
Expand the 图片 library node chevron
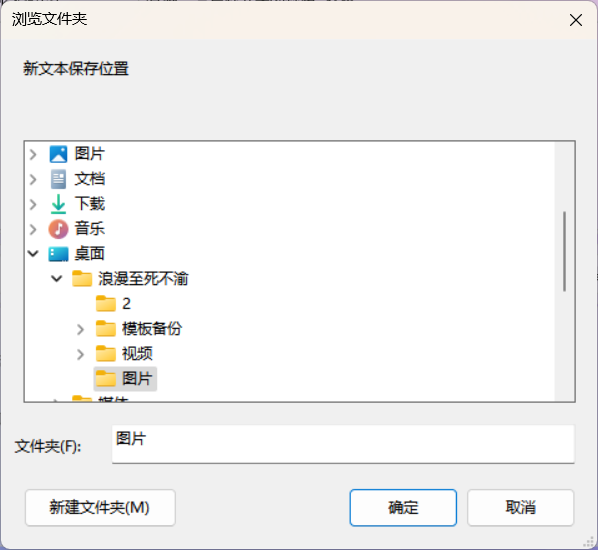[x=33, y=154]
